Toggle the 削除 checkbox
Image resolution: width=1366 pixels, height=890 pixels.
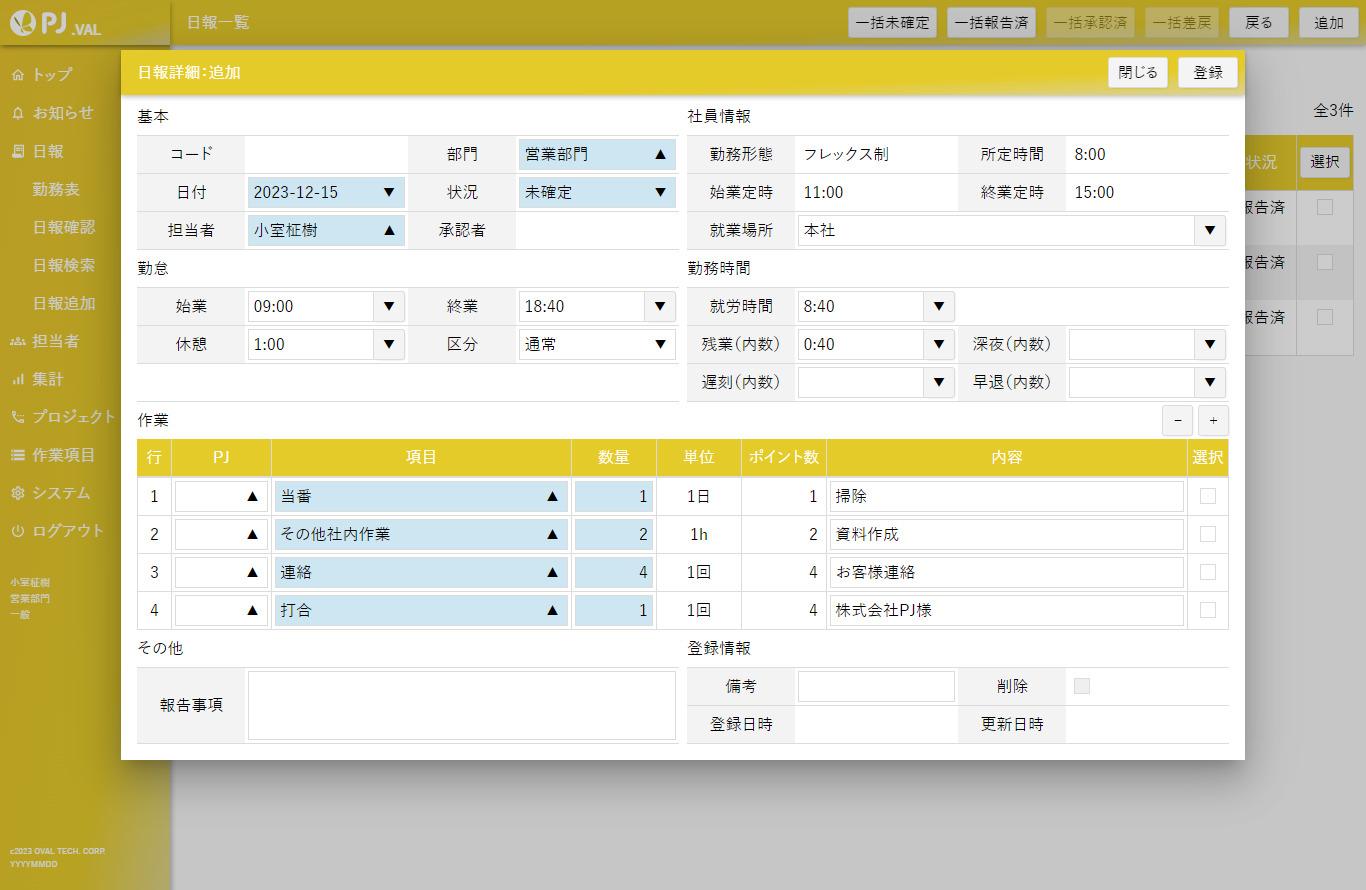(x=1081, y=686)
